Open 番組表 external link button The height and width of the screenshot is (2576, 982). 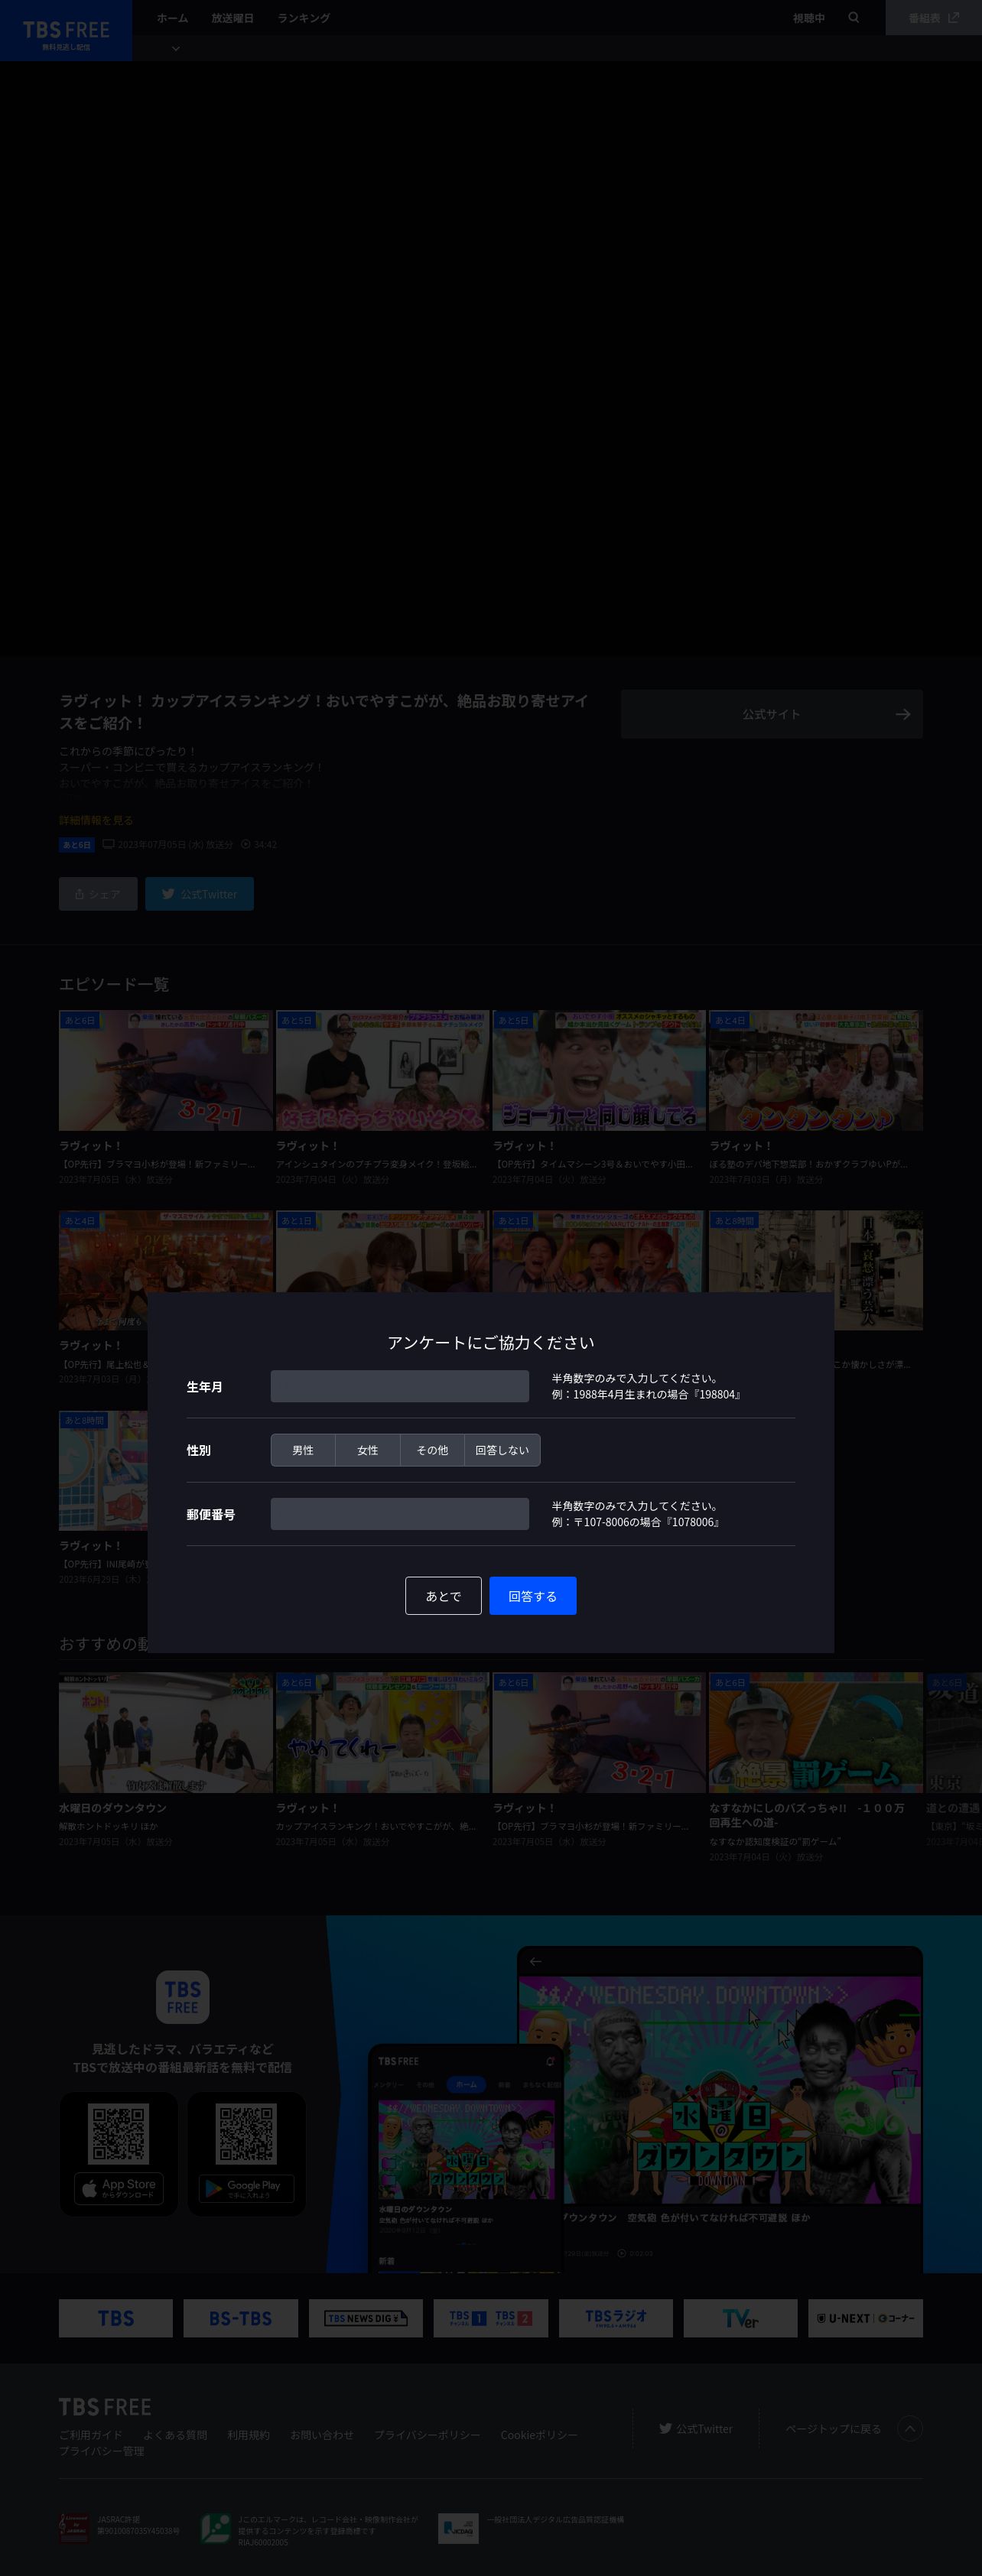[x=933, y=18]
